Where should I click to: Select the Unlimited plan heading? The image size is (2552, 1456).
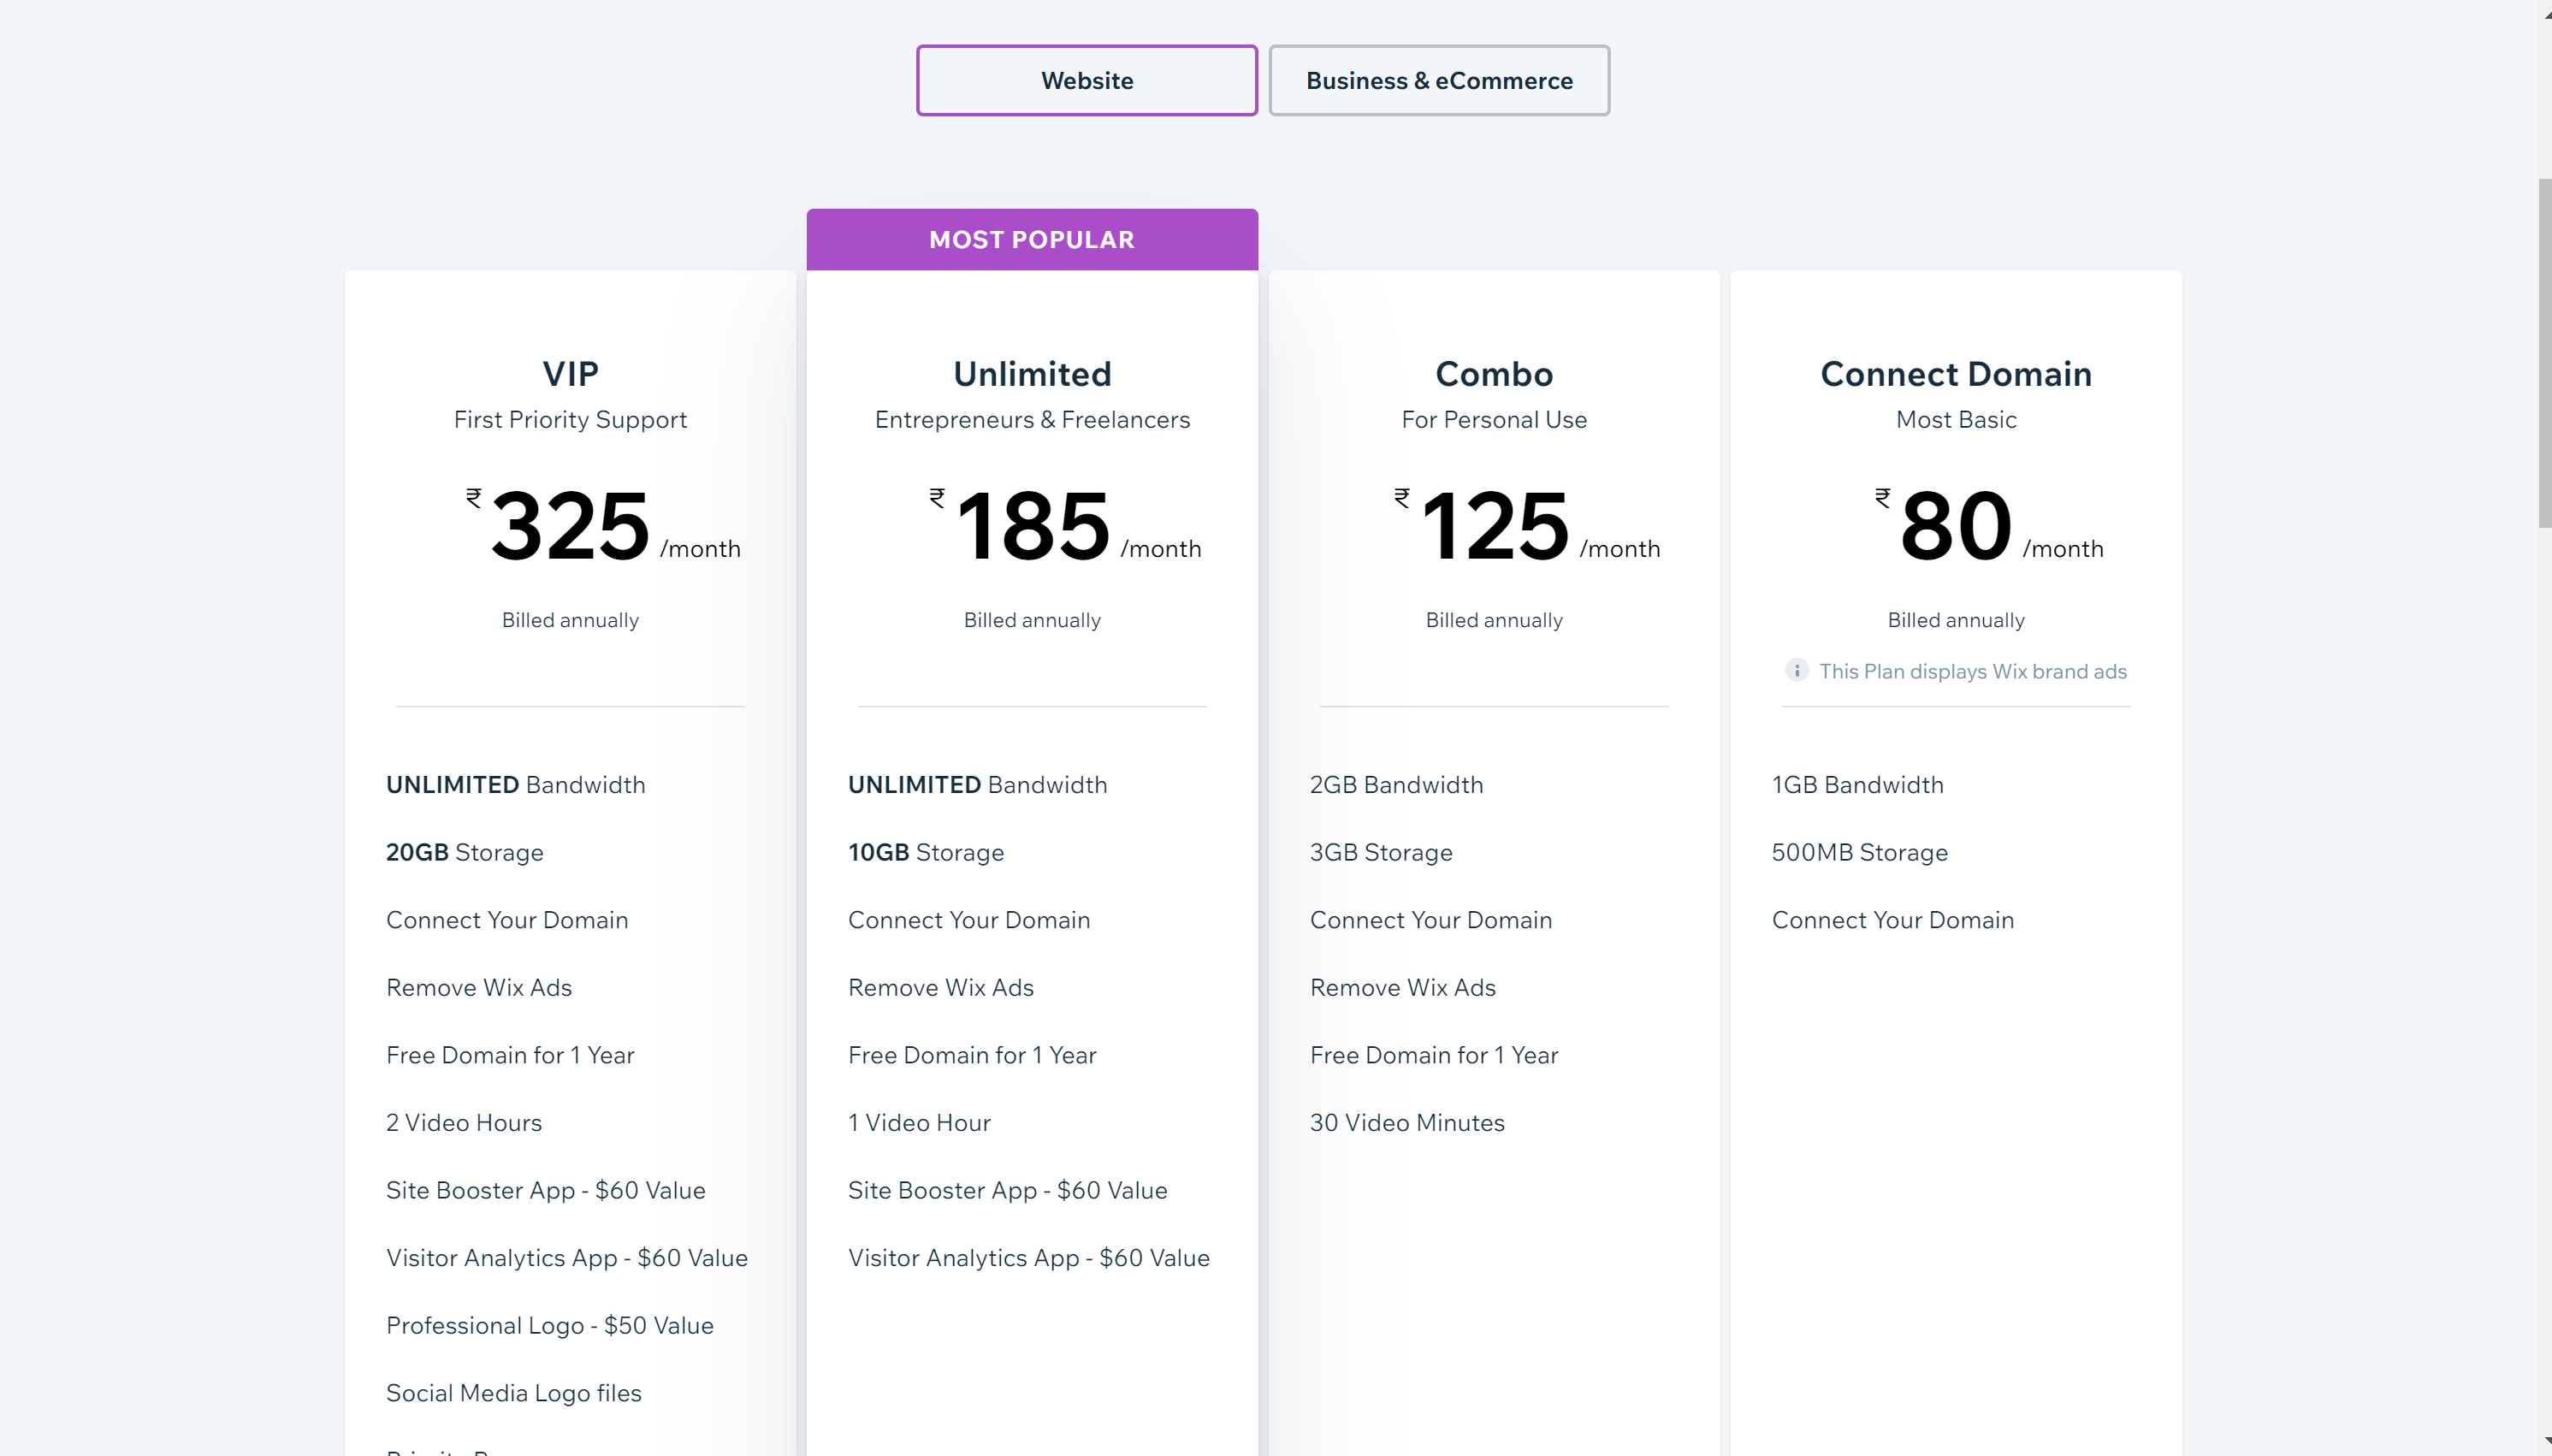click(1031, 374)
